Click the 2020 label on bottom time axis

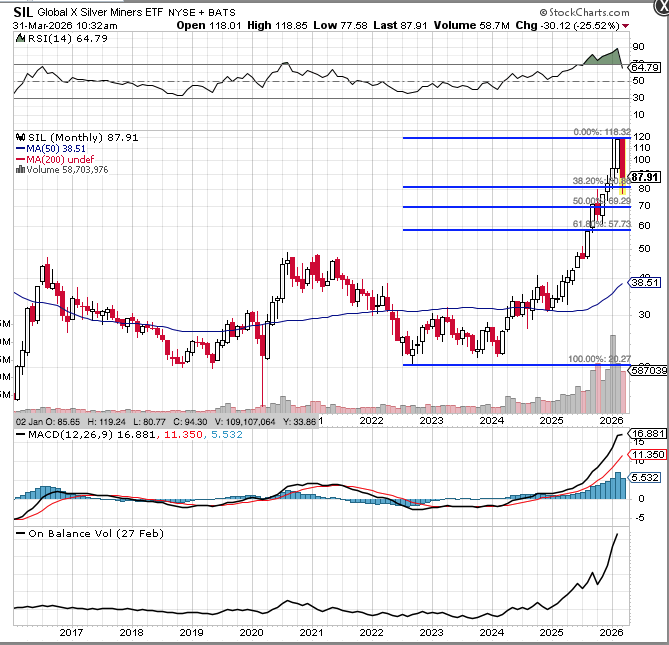tap(251, 633)
